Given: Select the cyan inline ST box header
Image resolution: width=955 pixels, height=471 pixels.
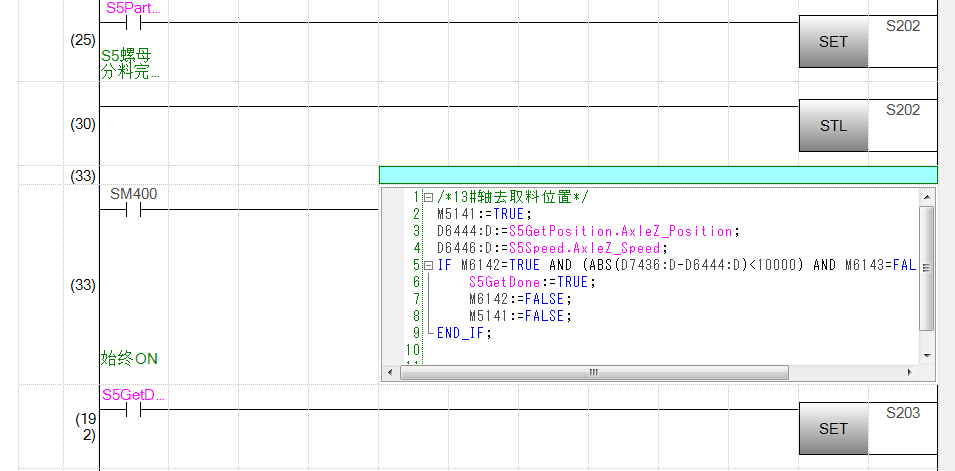Looking at the screenshot, I should [658, 175].
